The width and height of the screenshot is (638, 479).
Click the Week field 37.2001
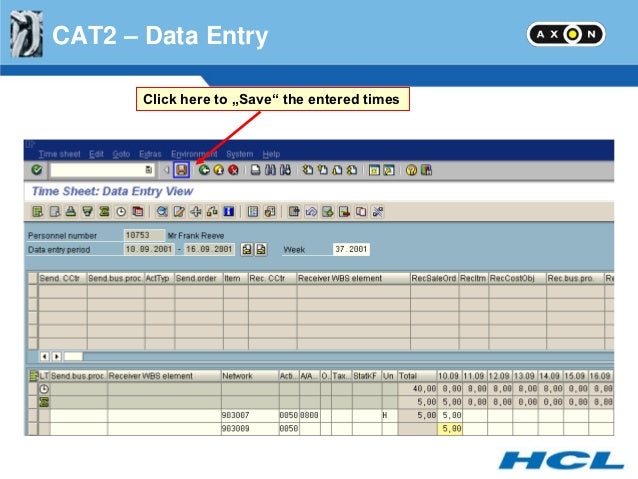351,249
